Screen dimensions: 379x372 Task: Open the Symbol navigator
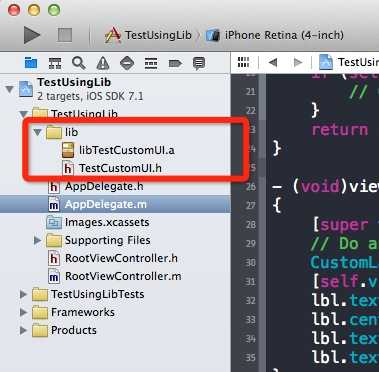click(x=55, y=63)
